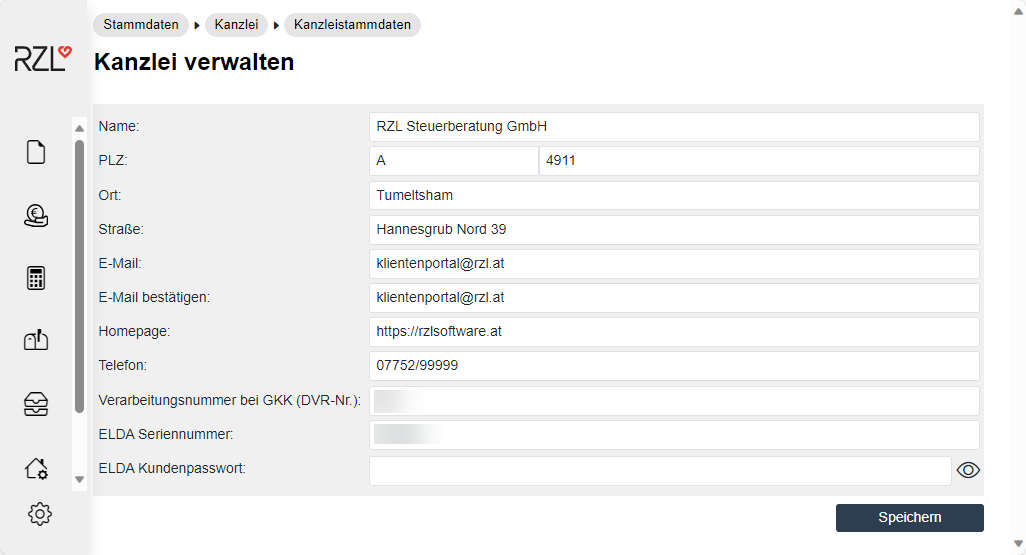The image size is (1026, 555).
Task: Open the documents page icon in sidebar
Action: coord(36,152)
